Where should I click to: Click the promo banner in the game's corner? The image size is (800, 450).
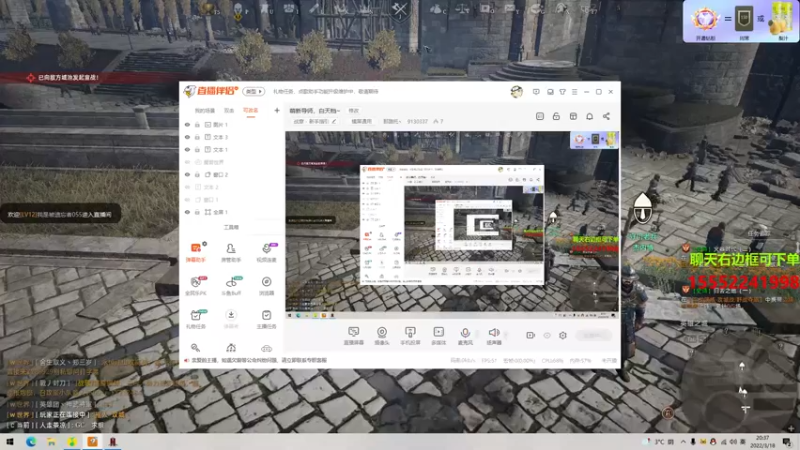tap(741, 21)
